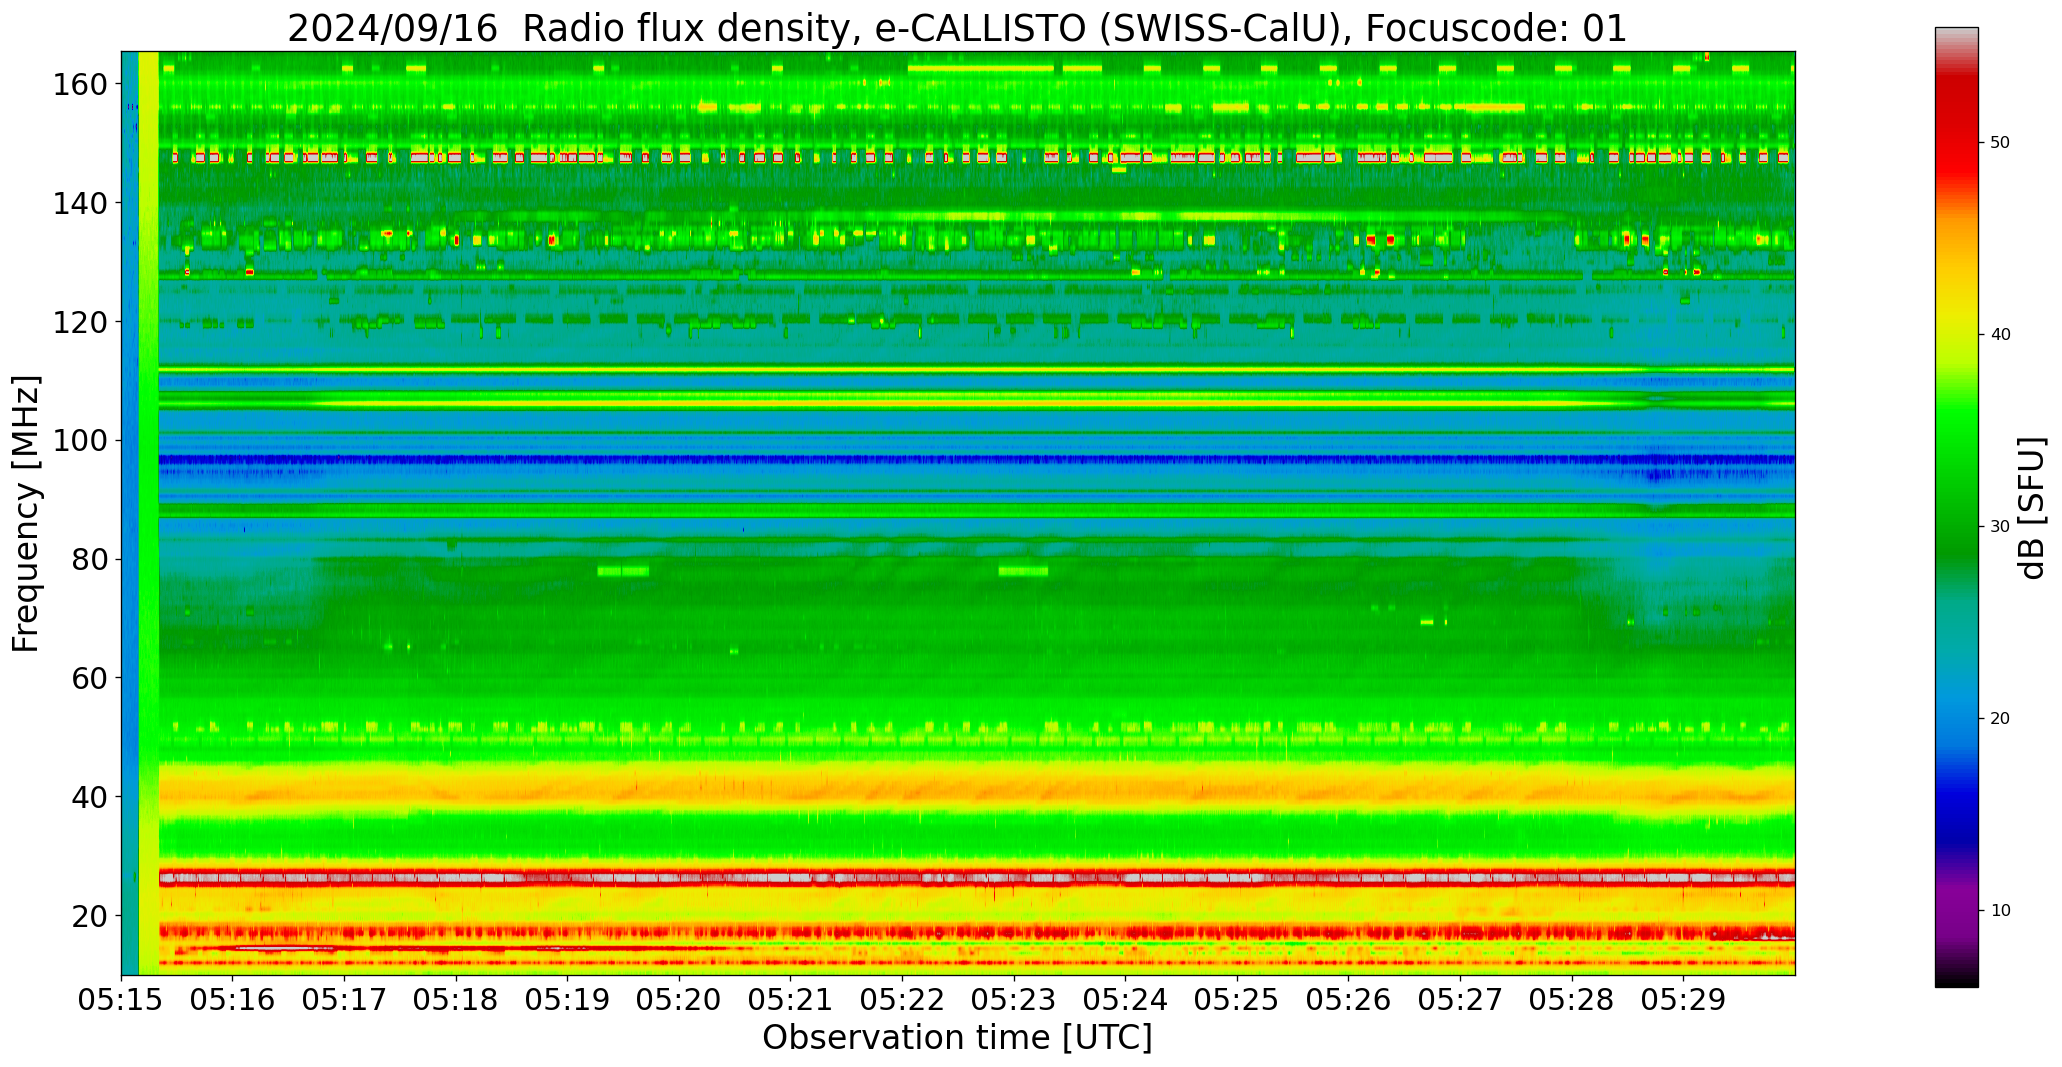This screenshot has width=2062, height=1067.
Task: Click the colorbar tick label 10
Action: coord(2000,911)
